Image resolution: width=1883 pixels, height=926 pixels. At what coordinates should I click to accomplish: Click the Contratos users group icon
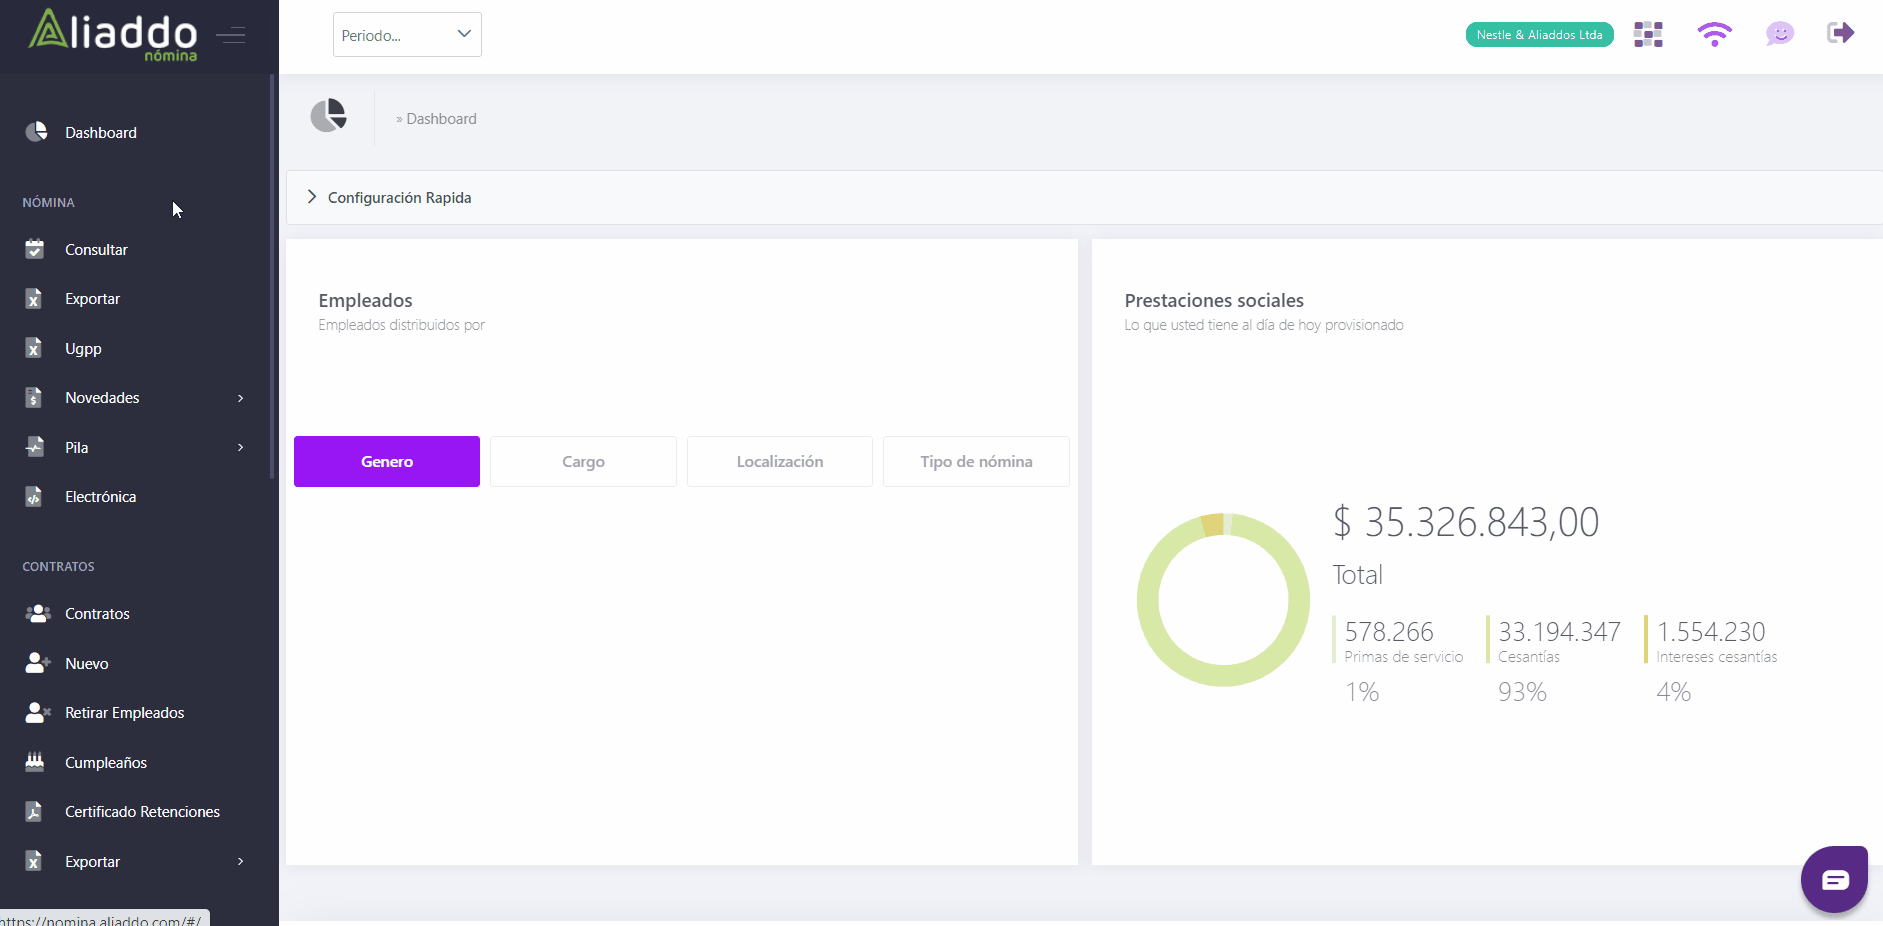38,613
